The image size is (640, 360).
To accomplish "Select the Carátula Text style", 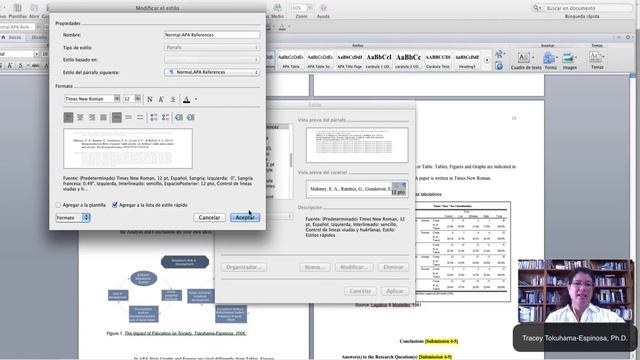I will (438, 60).
